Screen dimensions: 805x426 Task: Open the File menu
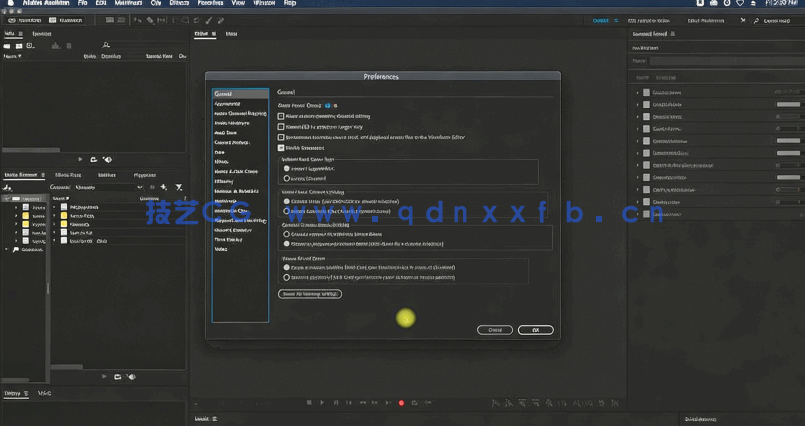click(82, 4)
